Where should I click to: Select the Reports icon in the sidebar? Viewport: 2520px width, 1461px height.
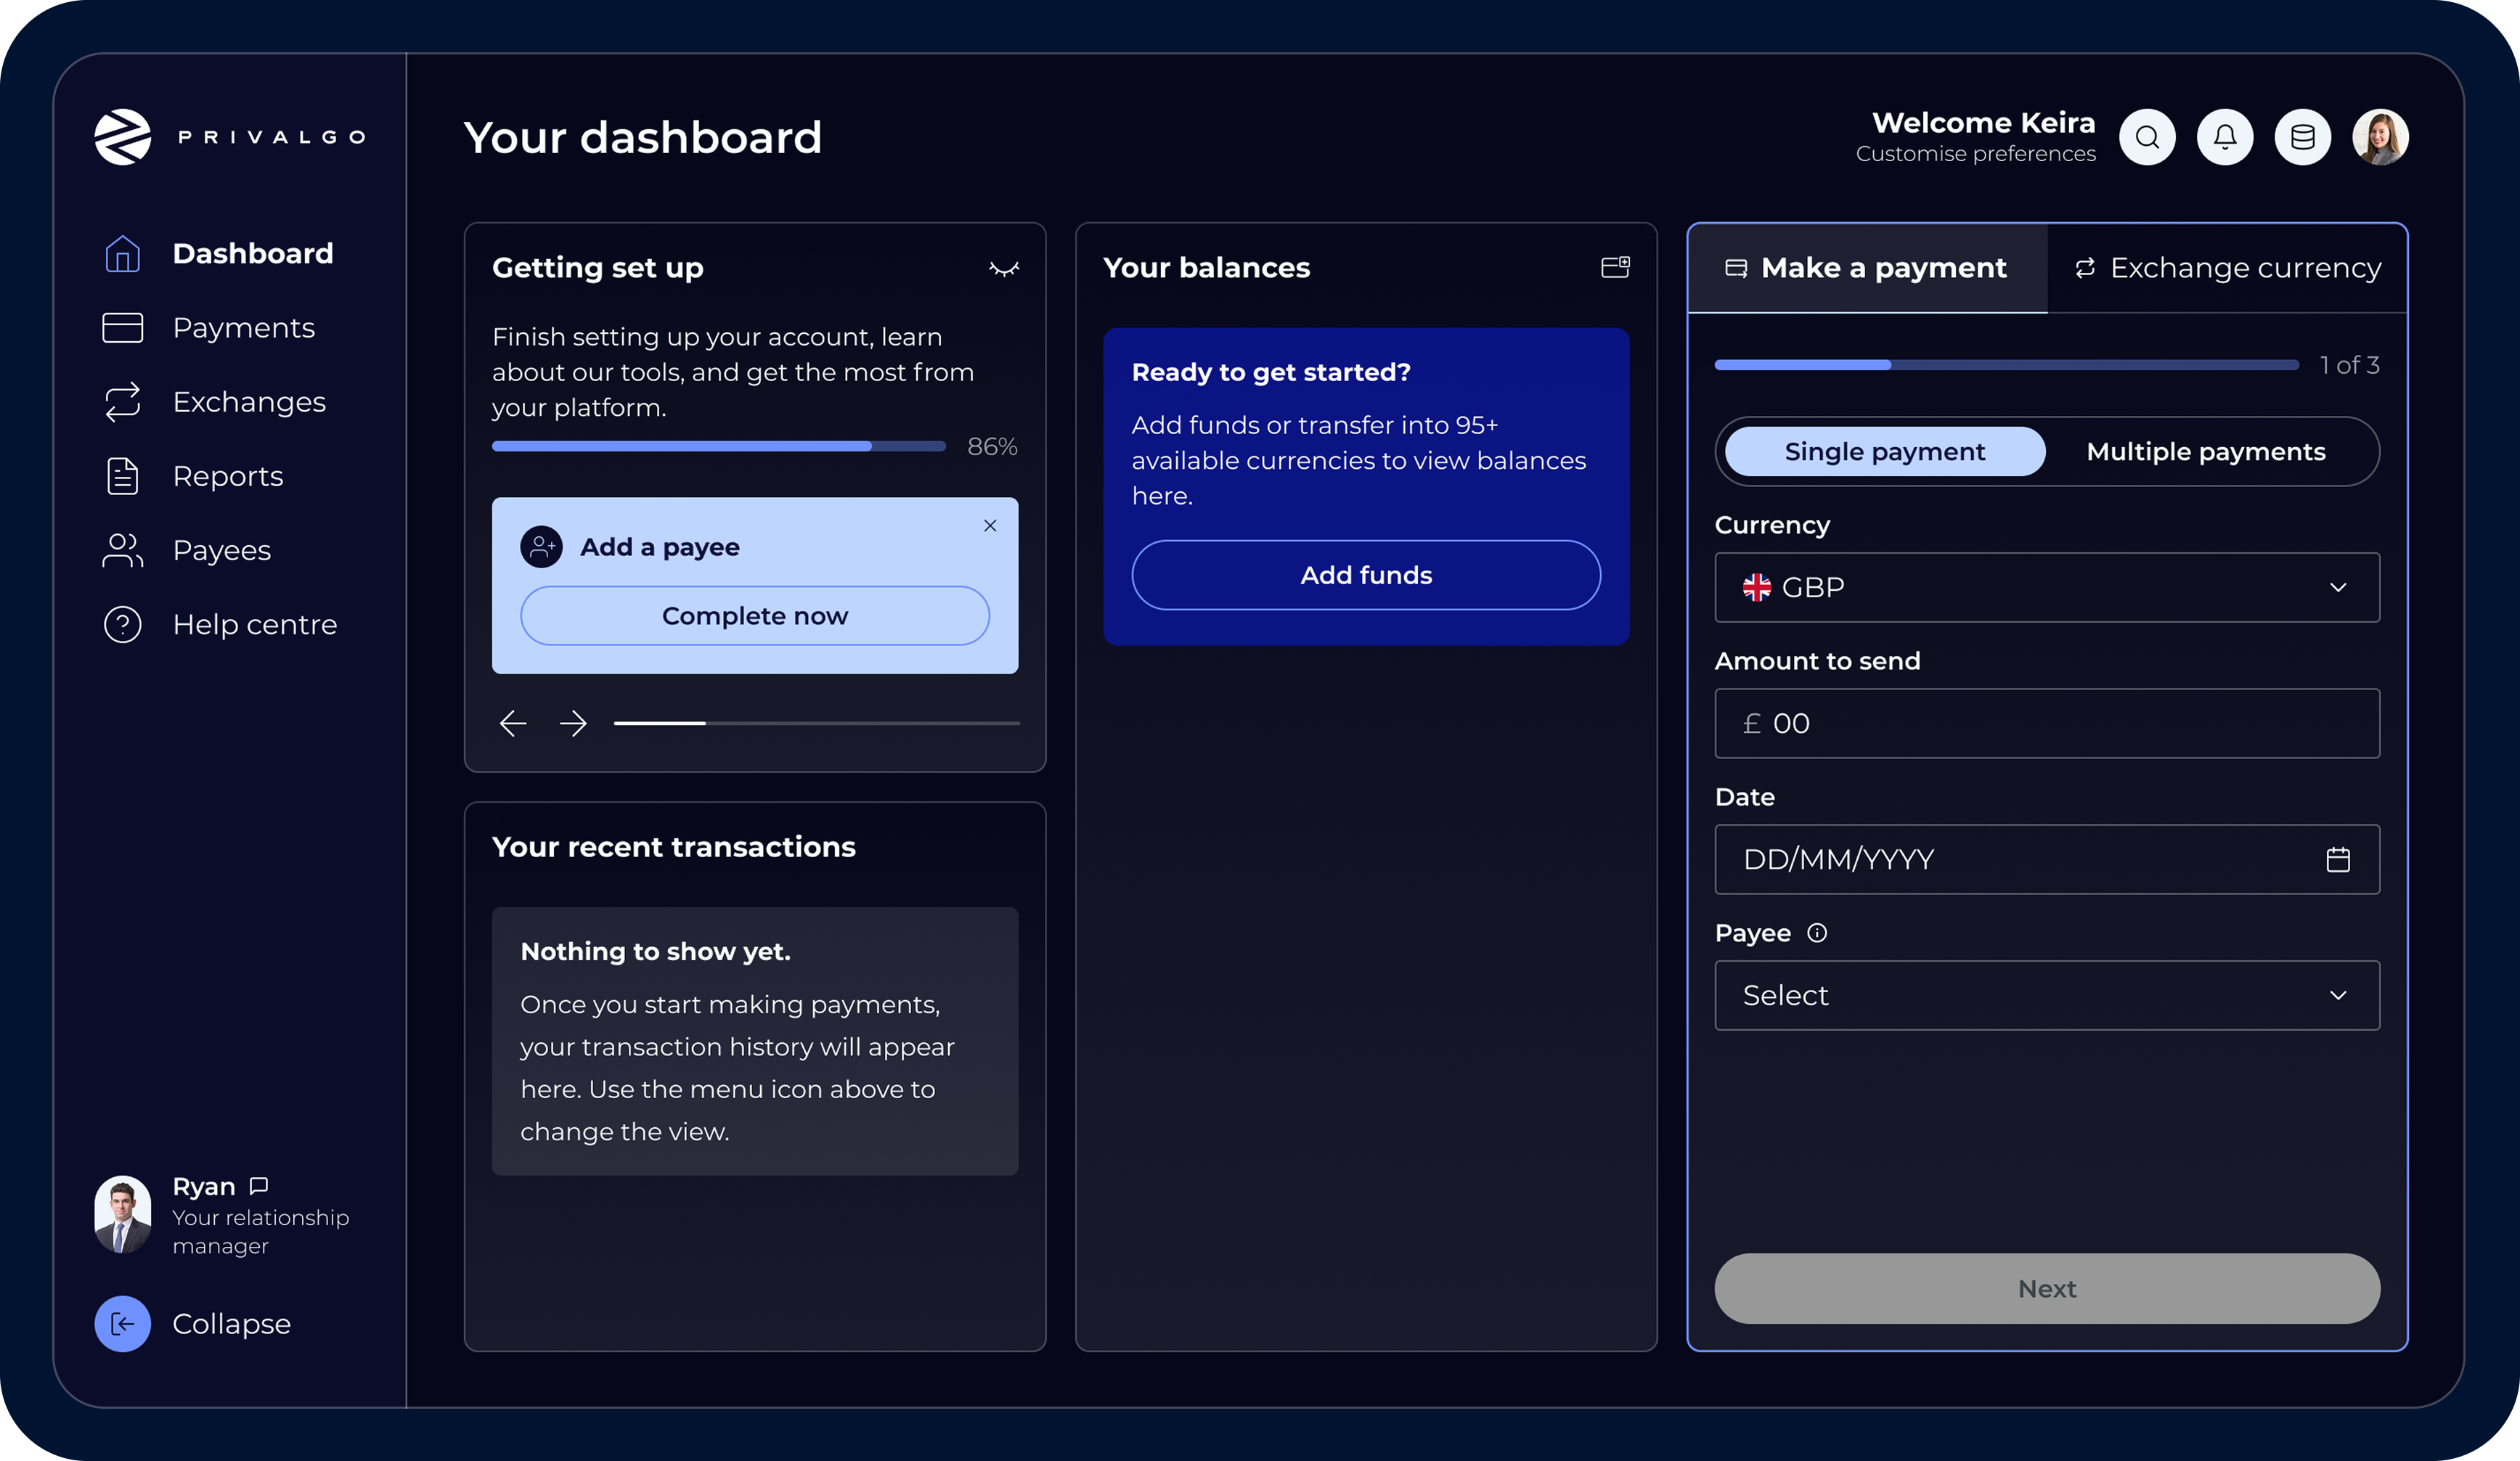[x=122, y=476]
